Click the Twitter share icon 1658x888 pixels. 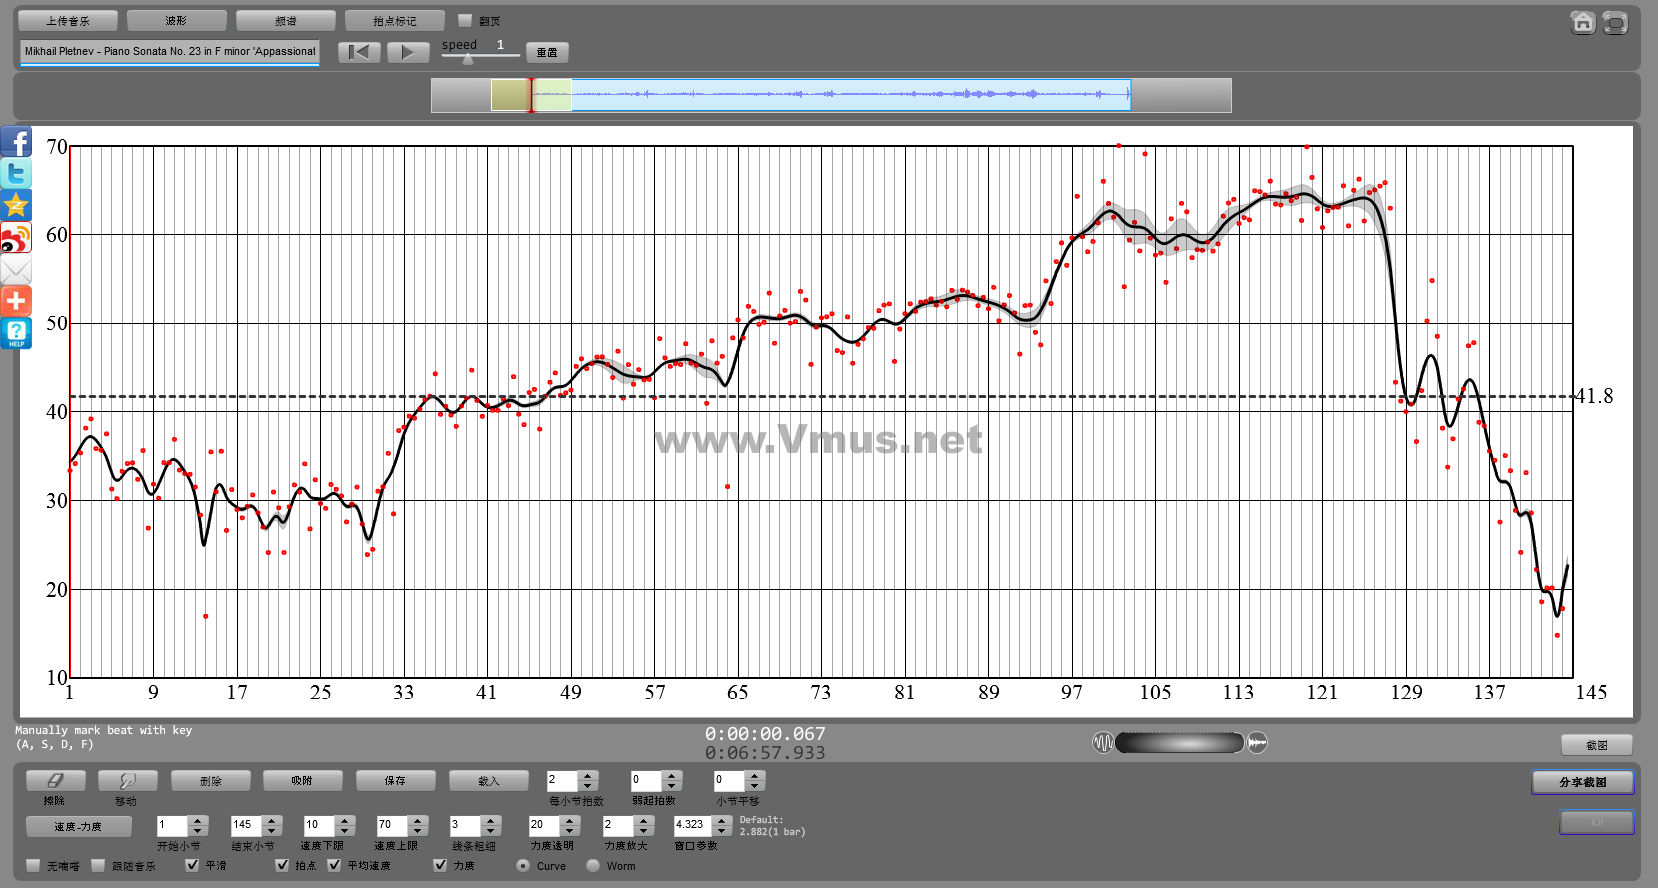click(x=16, y=174)
